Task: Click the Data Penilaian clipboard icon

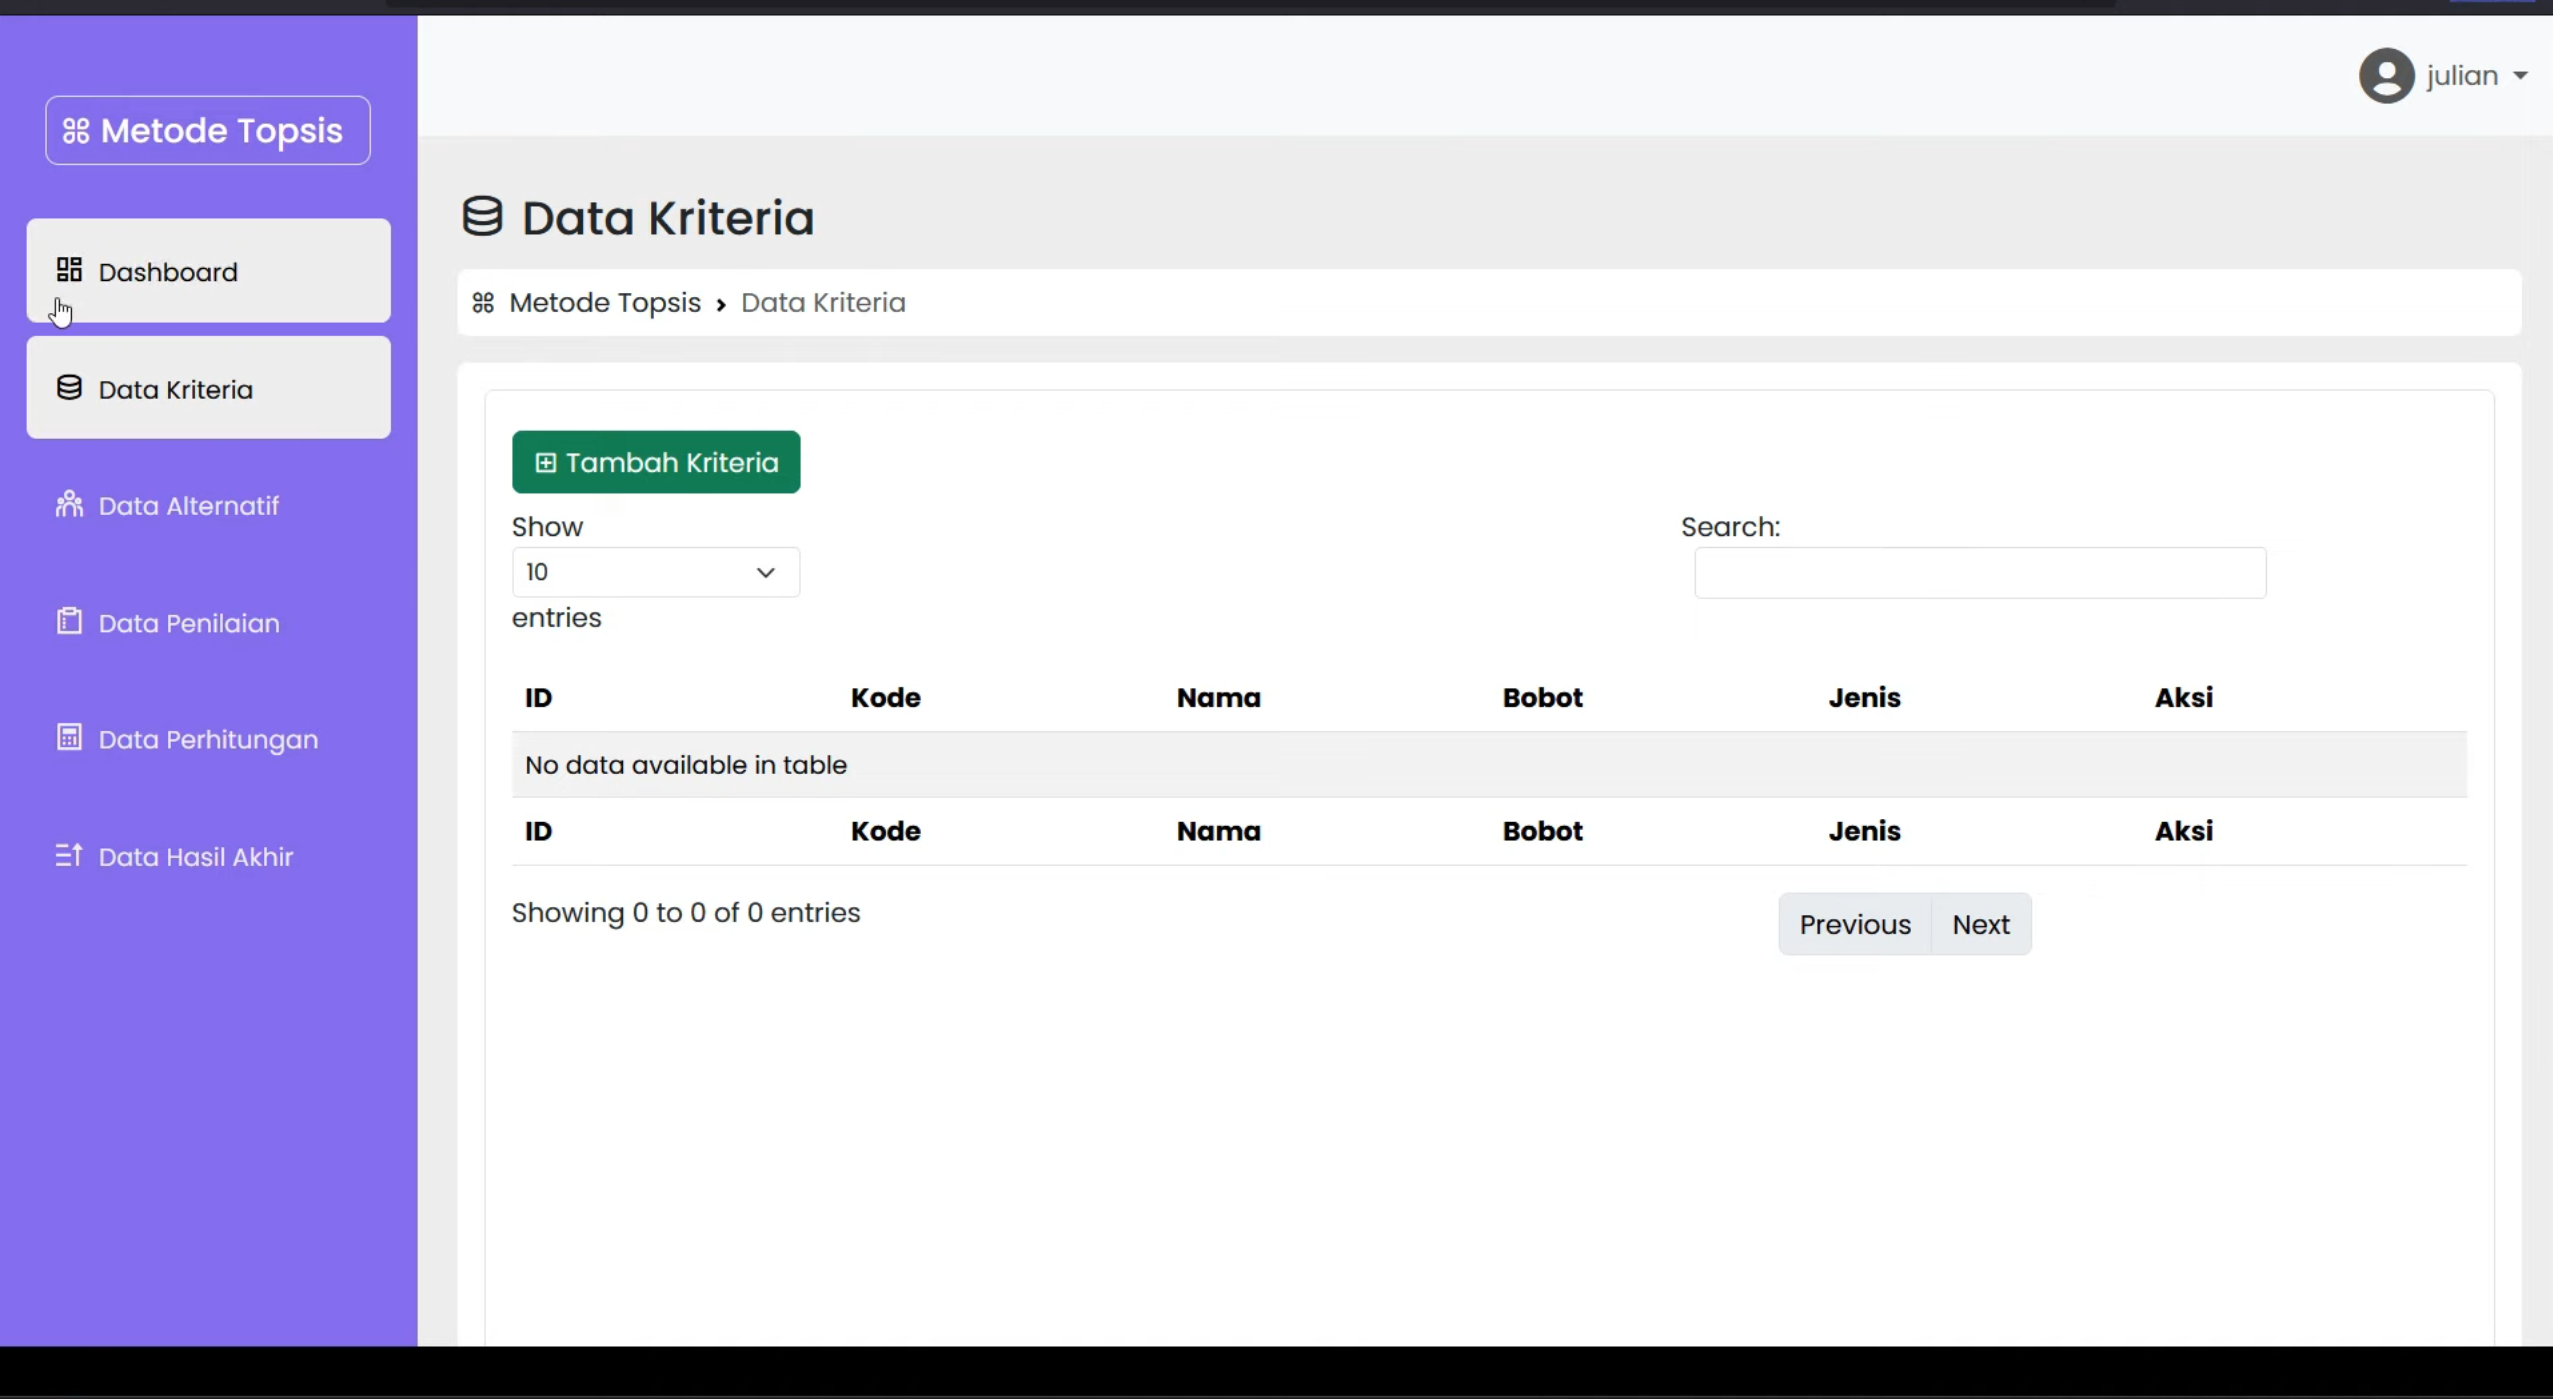Action: [69, 621]
